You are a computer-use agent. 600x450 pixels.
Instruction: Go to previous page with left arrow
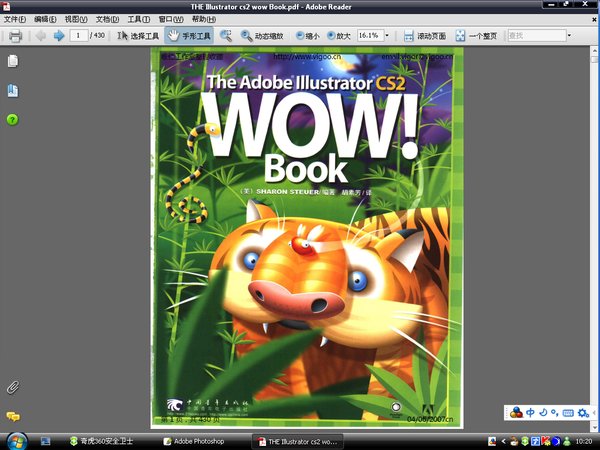(x=41, y=36)
